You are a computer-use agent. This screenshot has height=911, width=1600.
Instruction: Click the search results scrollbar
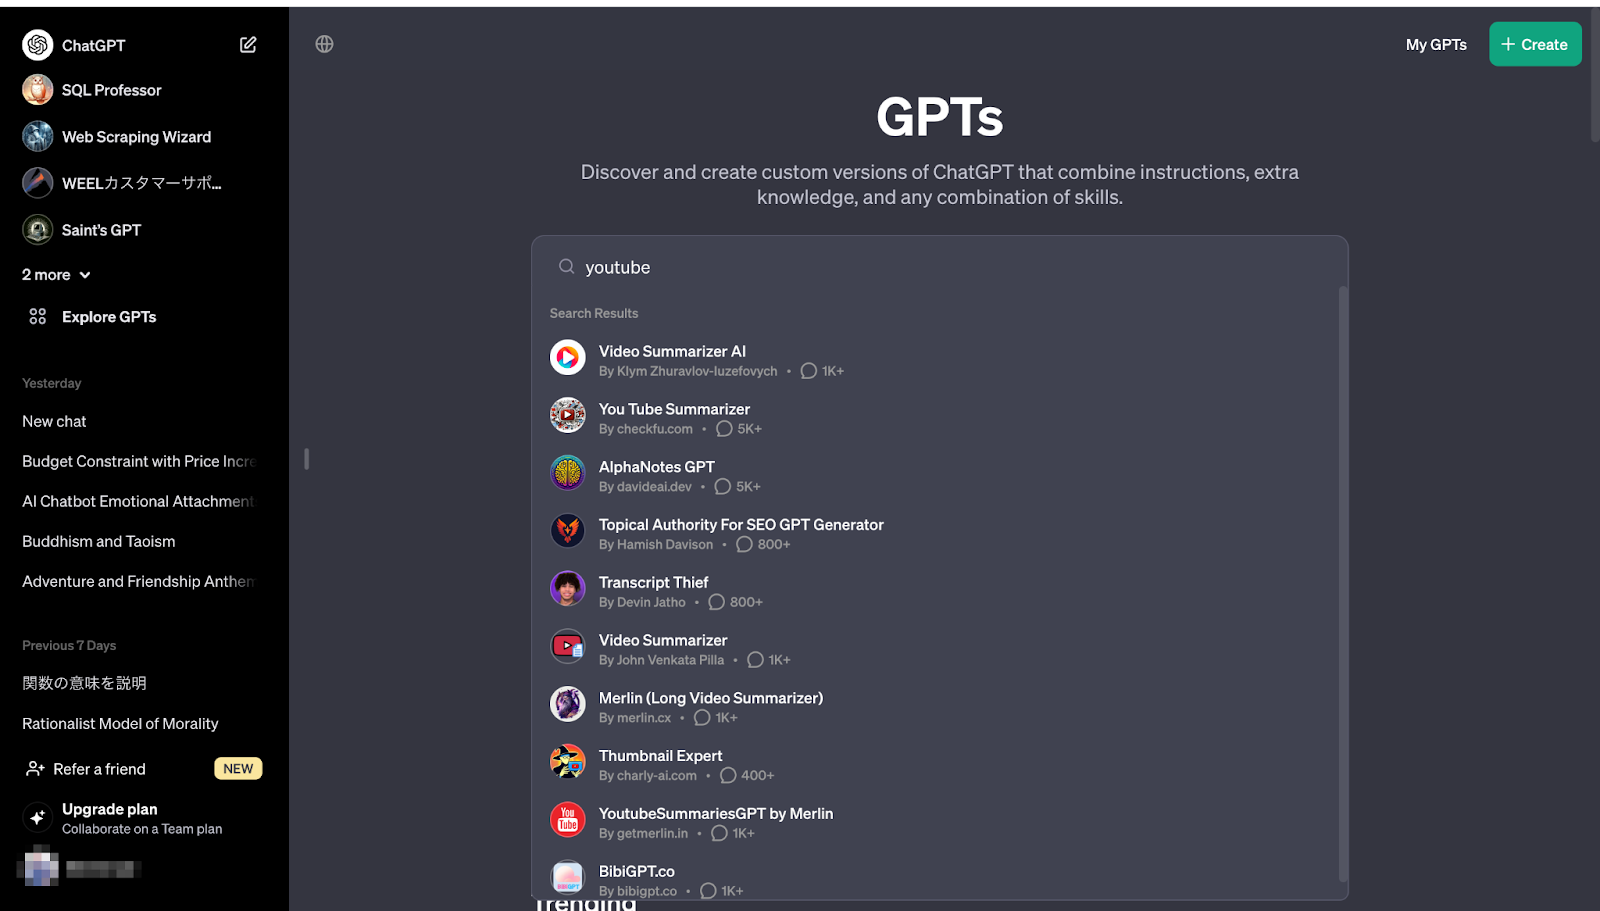[x=1343, y=584]
